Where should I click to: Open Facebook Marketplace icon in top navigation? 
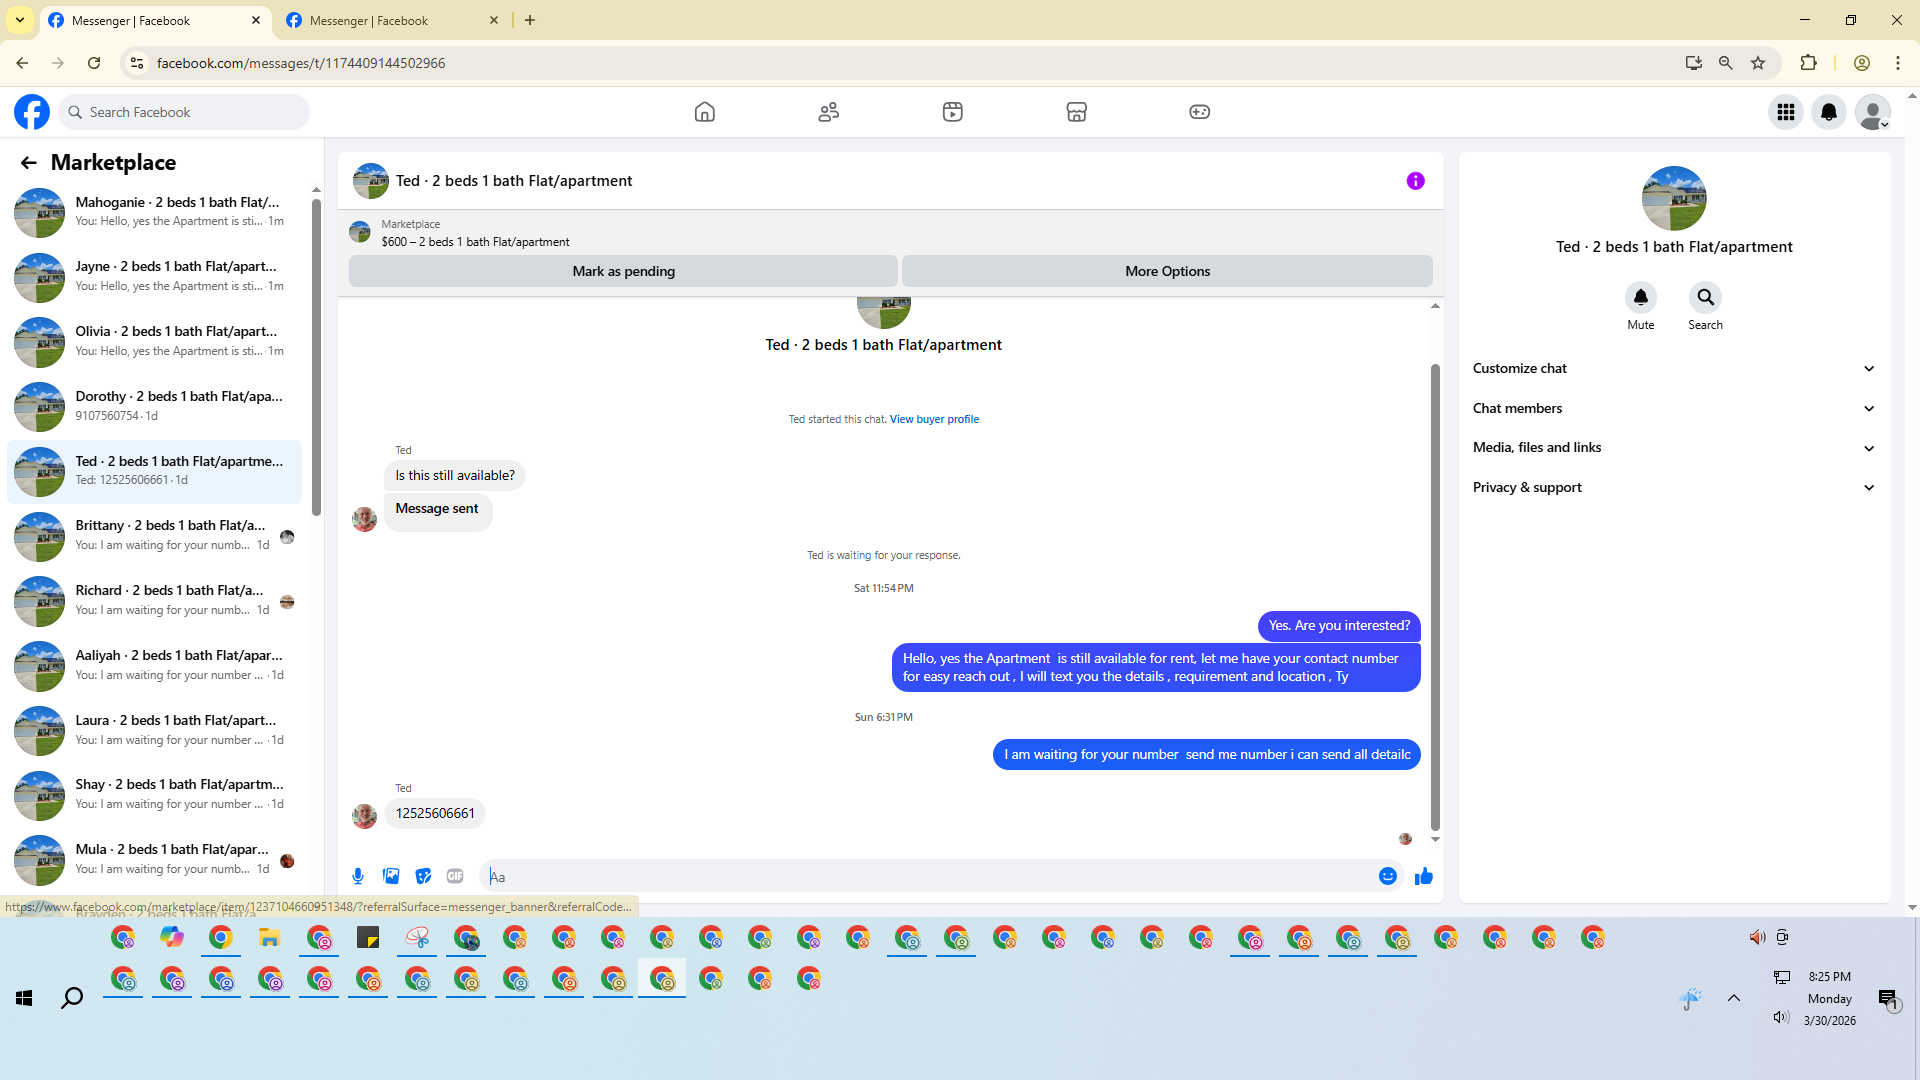pos(1076,112)
